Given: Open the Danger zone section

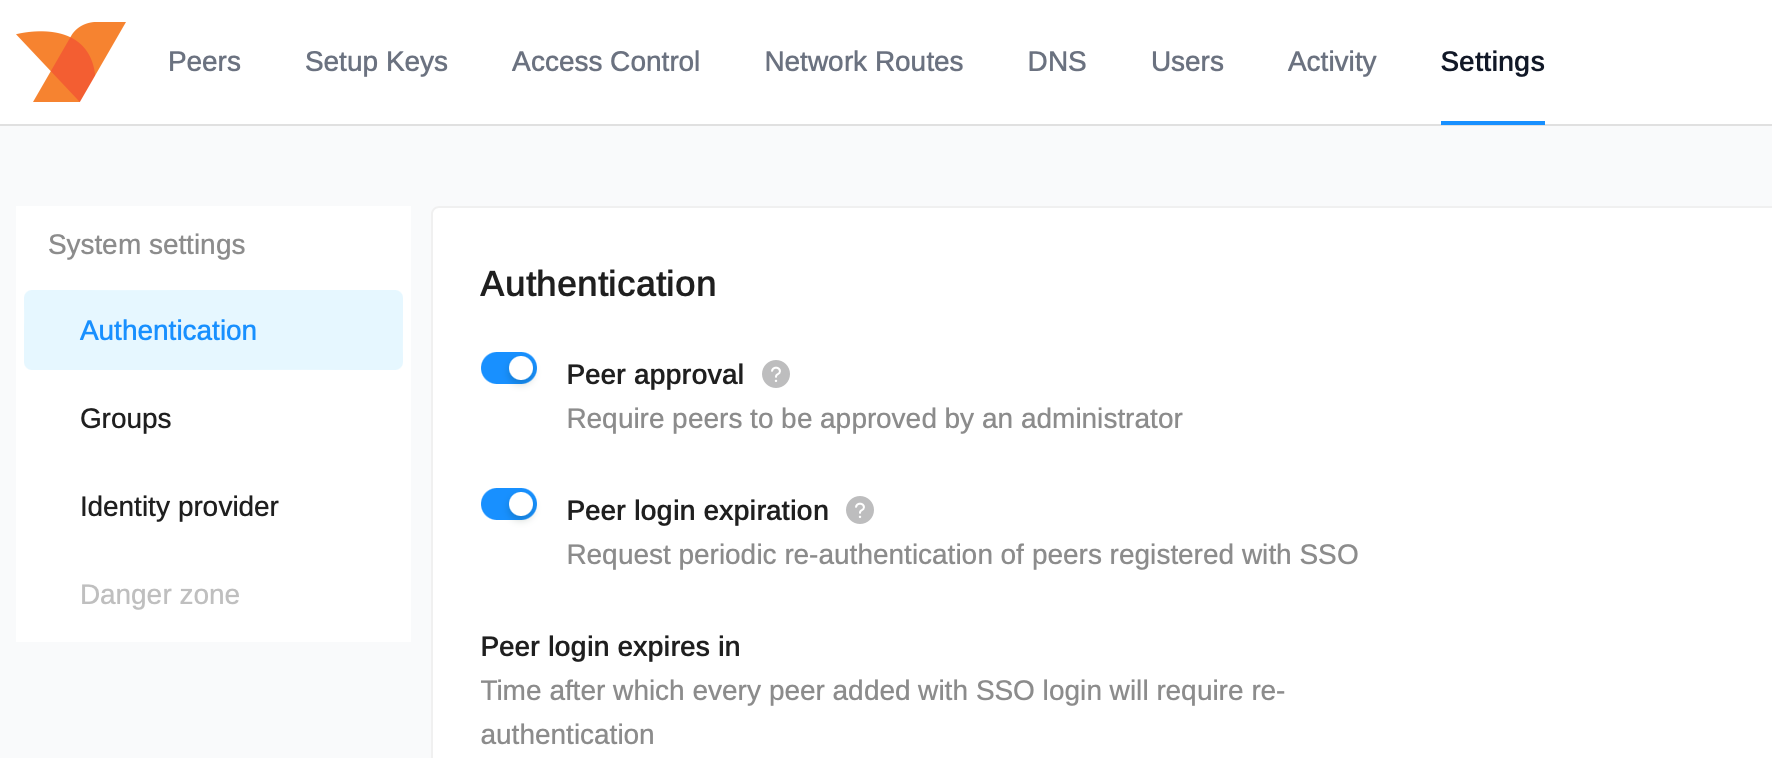Looking at the screenshot, I should [160, 595].
